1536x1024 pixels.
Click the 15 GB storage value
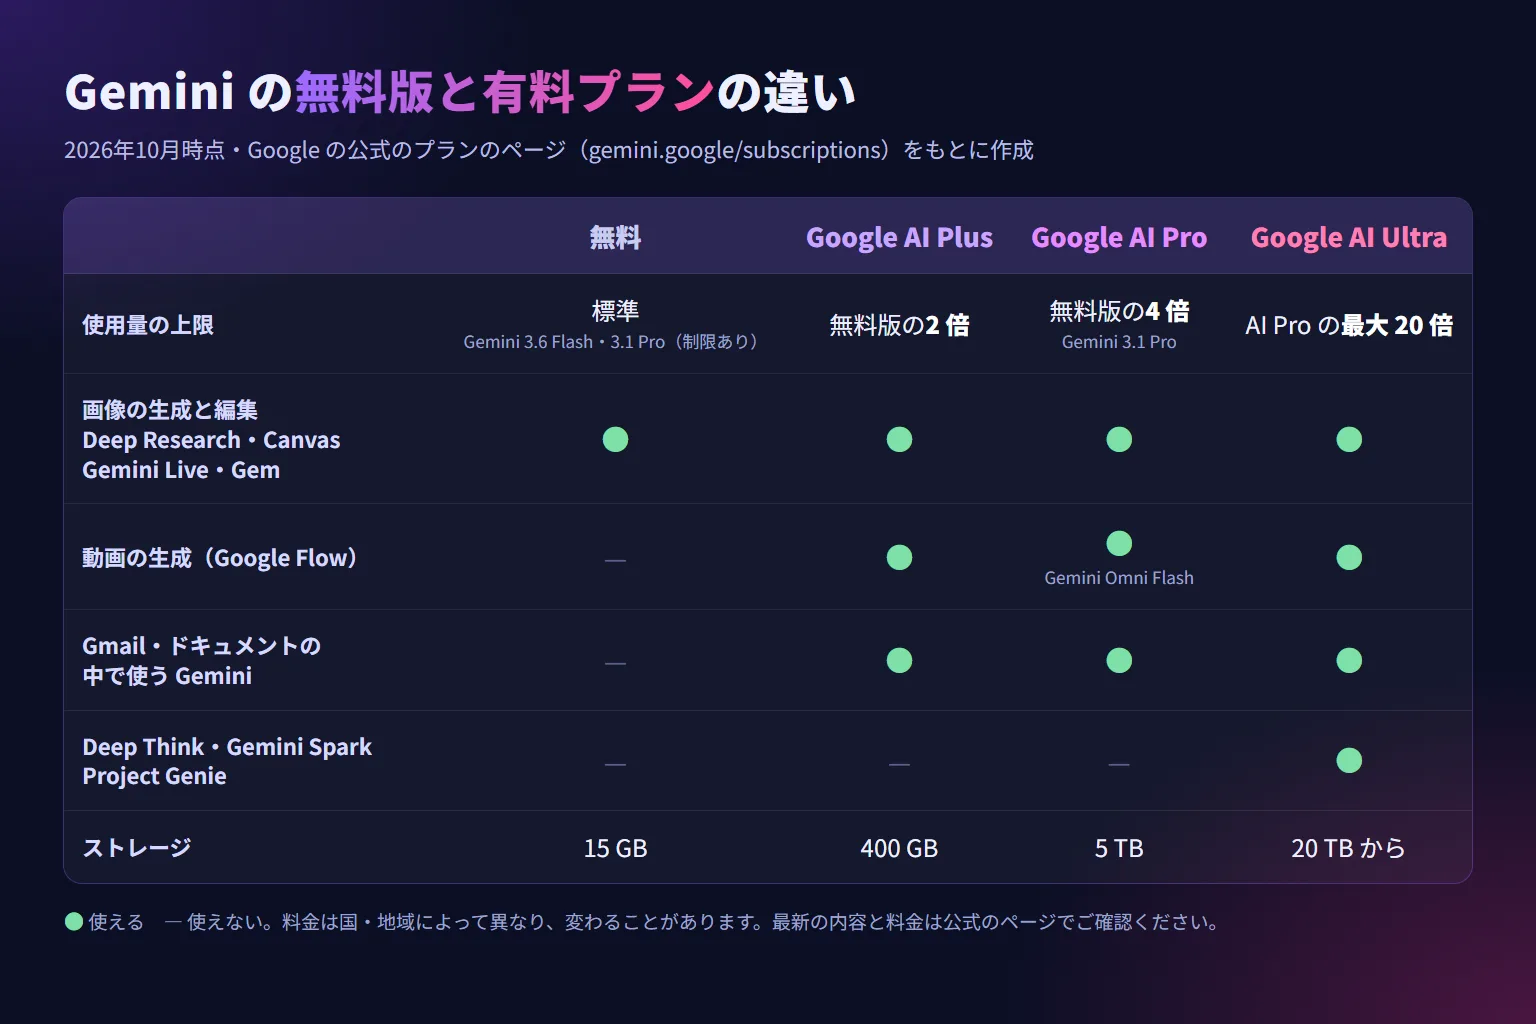(615, 848)
